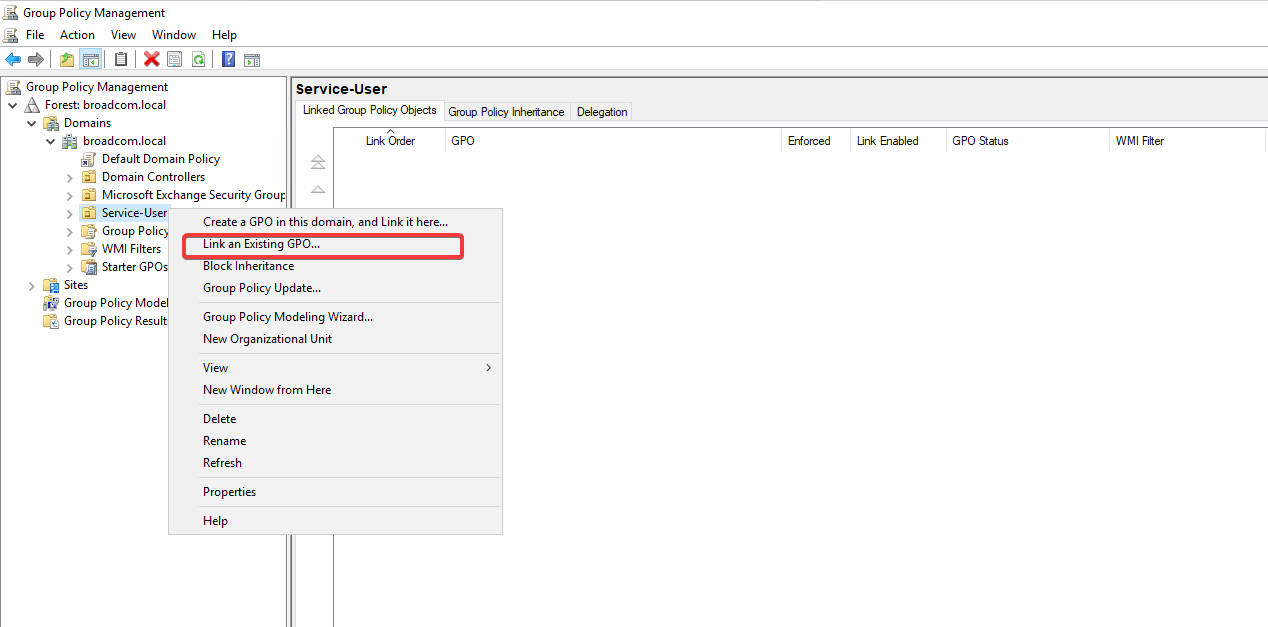Click the green Refresh toolbar icon

(x=198, y=59)
